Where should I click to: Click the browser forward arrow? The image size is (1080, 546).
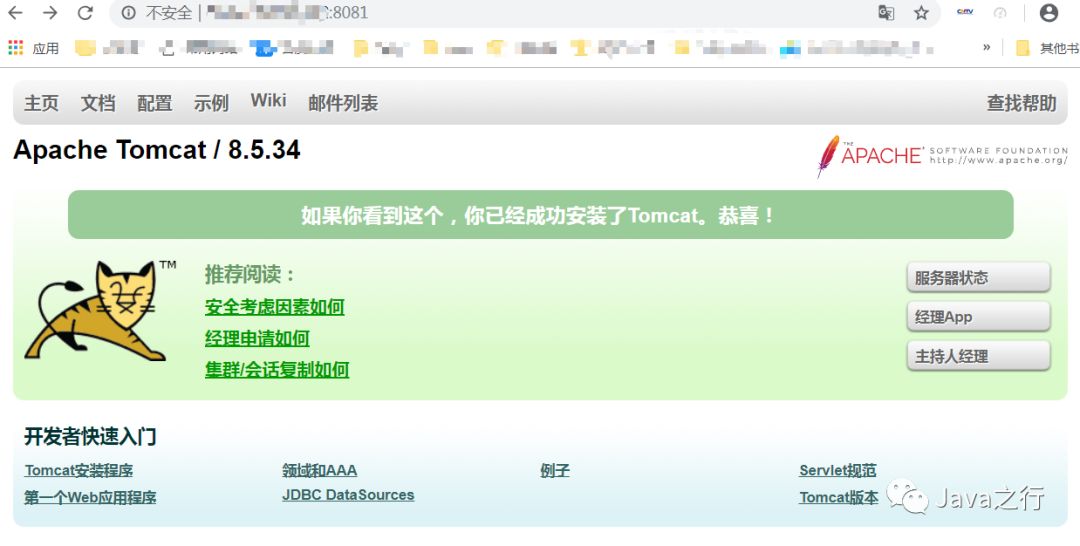(x=50, y=12)
